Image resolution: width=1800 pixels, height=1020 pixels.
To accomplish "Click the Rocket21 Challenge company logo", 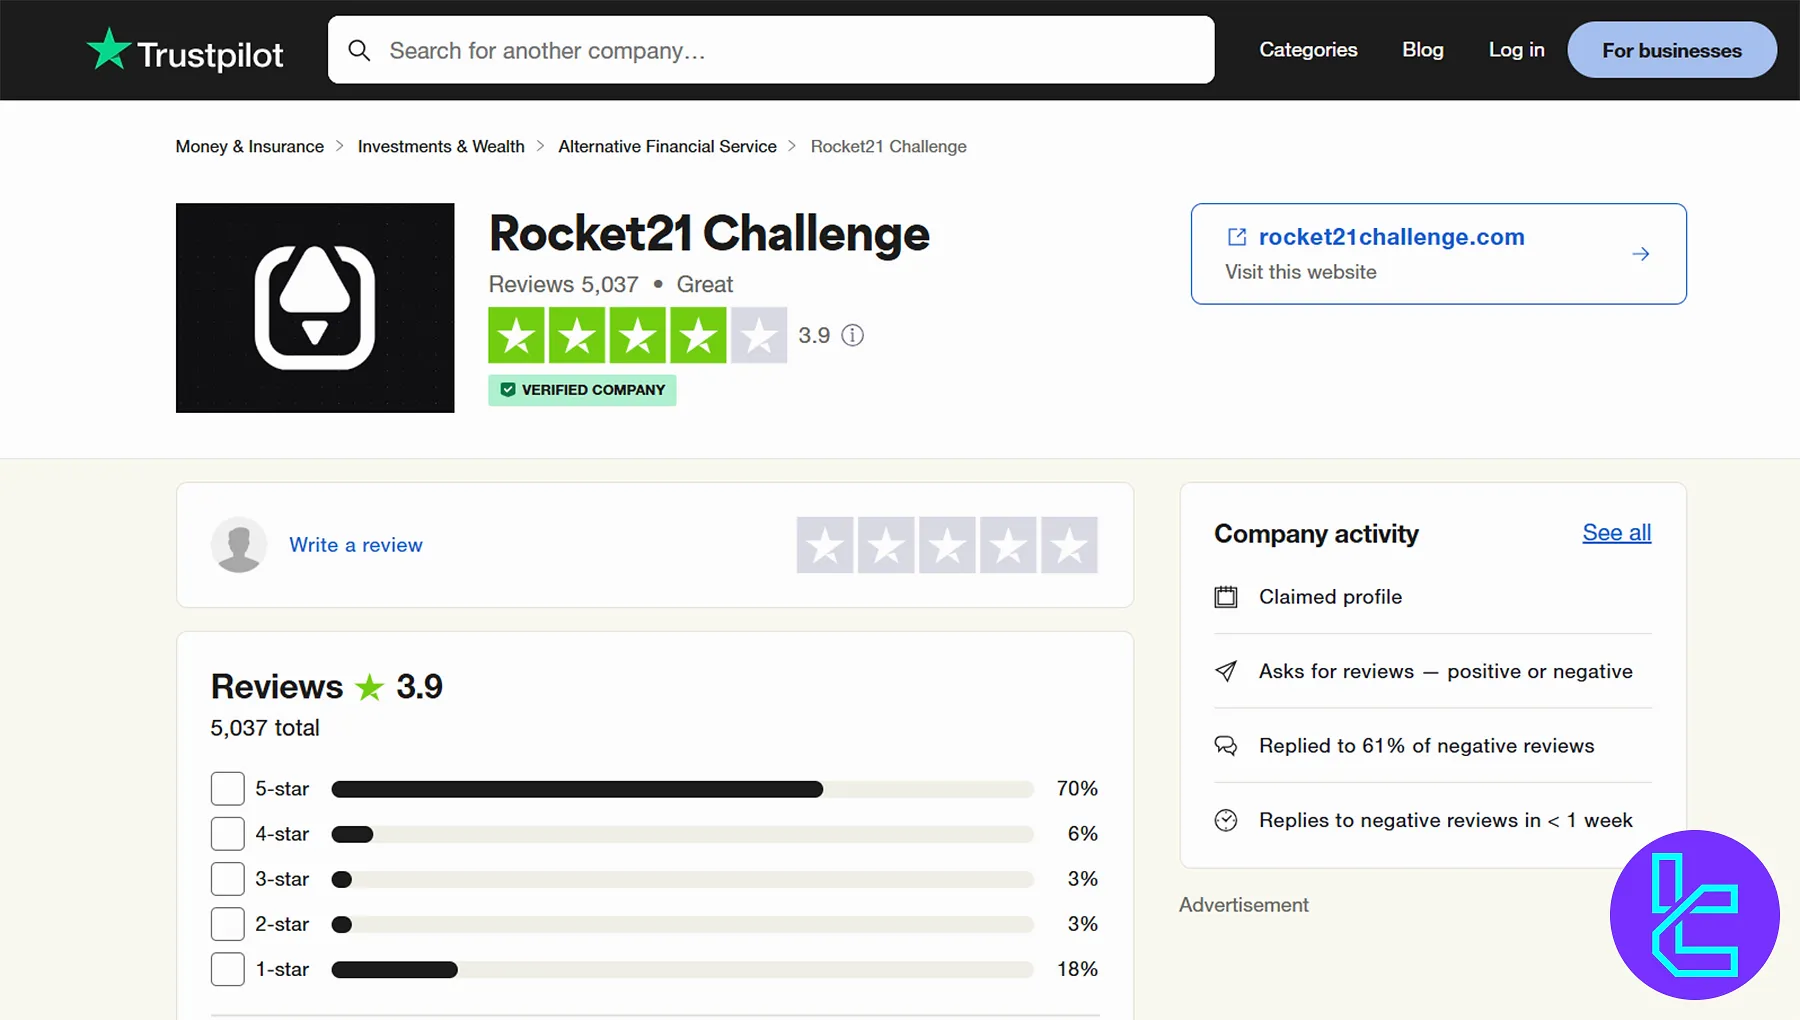I will click(x=314, y=308).
